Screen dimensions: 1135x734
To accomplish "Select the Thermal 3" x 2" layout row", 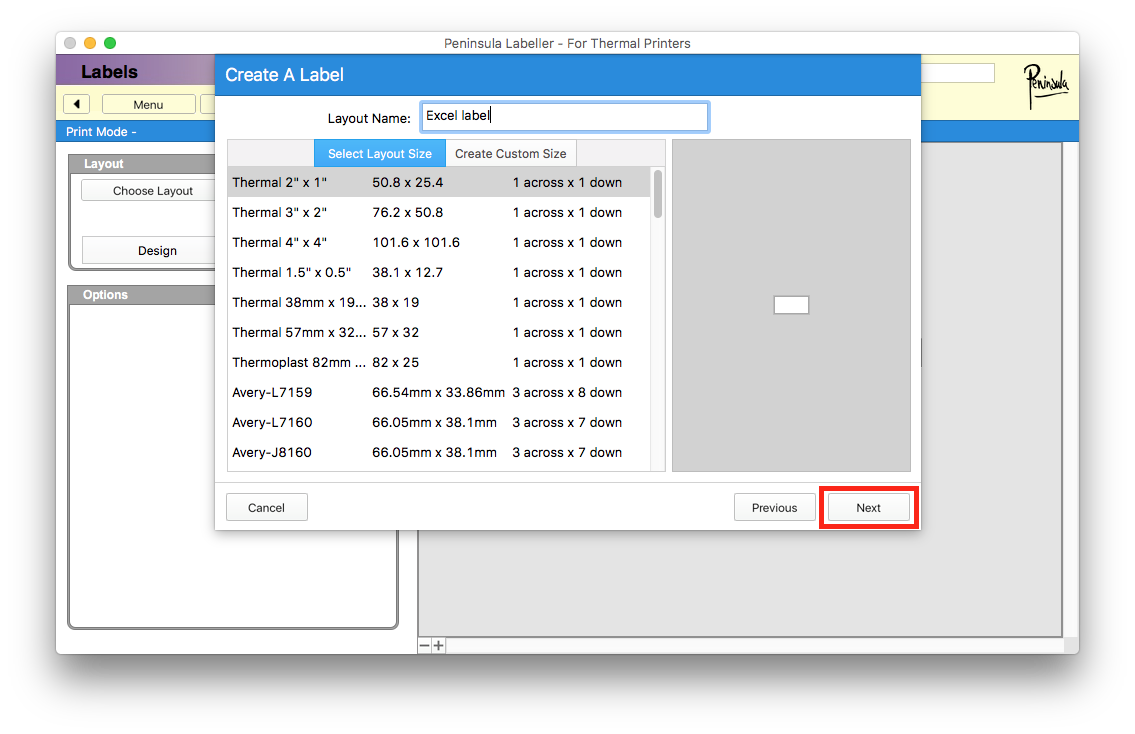I will click(x=439, y=212).
